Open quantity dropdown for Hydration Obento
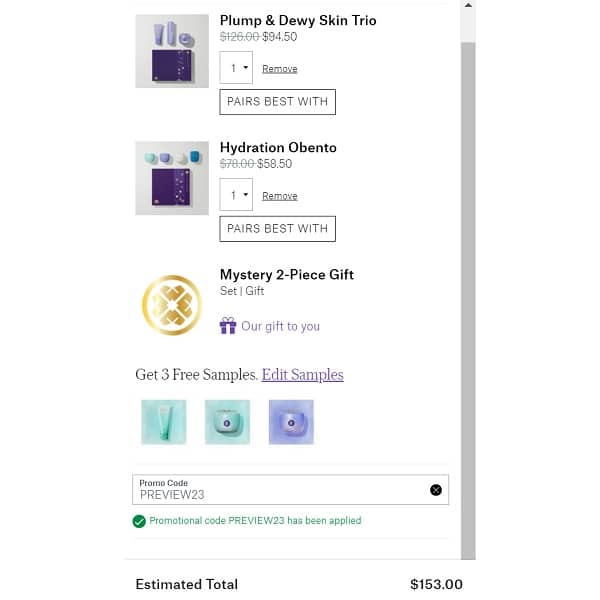 pyautogui.click(x=236, y=195)
